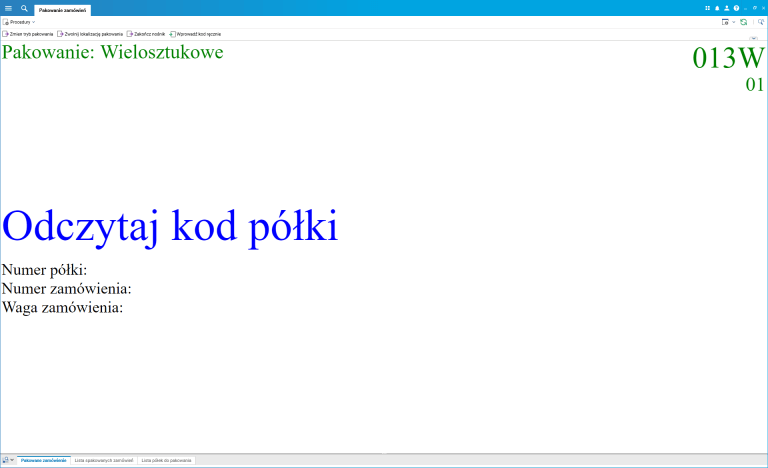The image size is (768, 468).
Task: Expand the arrow next to layout icon
Action: [x=734, y=22]
